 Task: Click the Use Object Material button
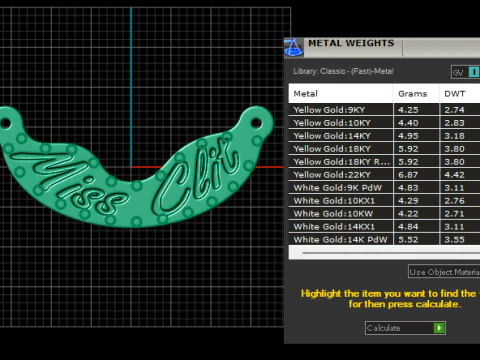(x=444, y=272)
